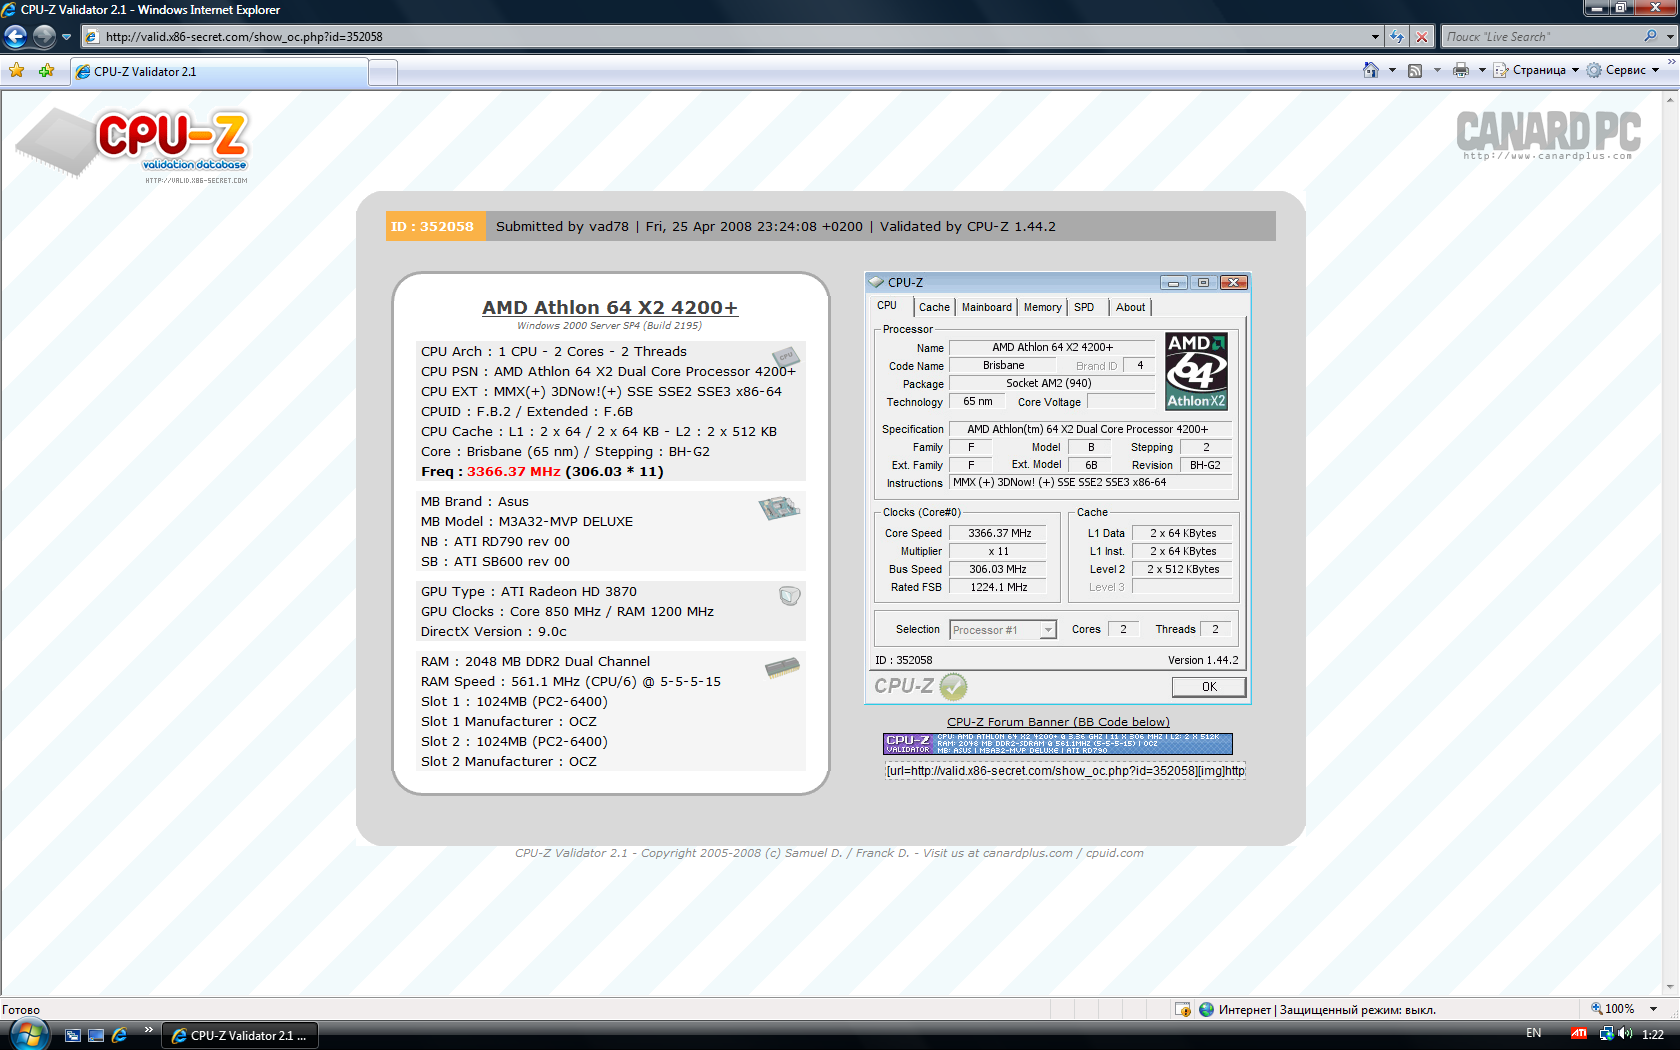1680x1050 pixels.
Task: Stop loading with the red X icon
Action: coord(1422,37)
